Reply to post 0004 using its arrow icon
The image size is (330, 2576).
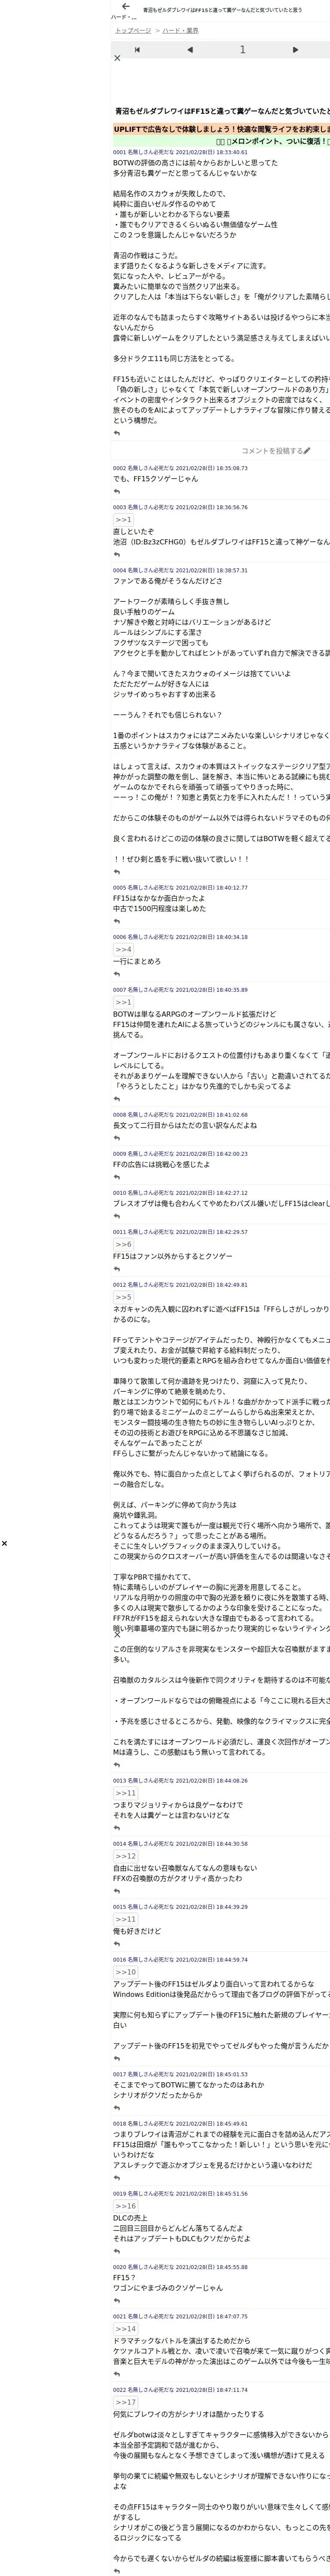click(x=117, y=871)
